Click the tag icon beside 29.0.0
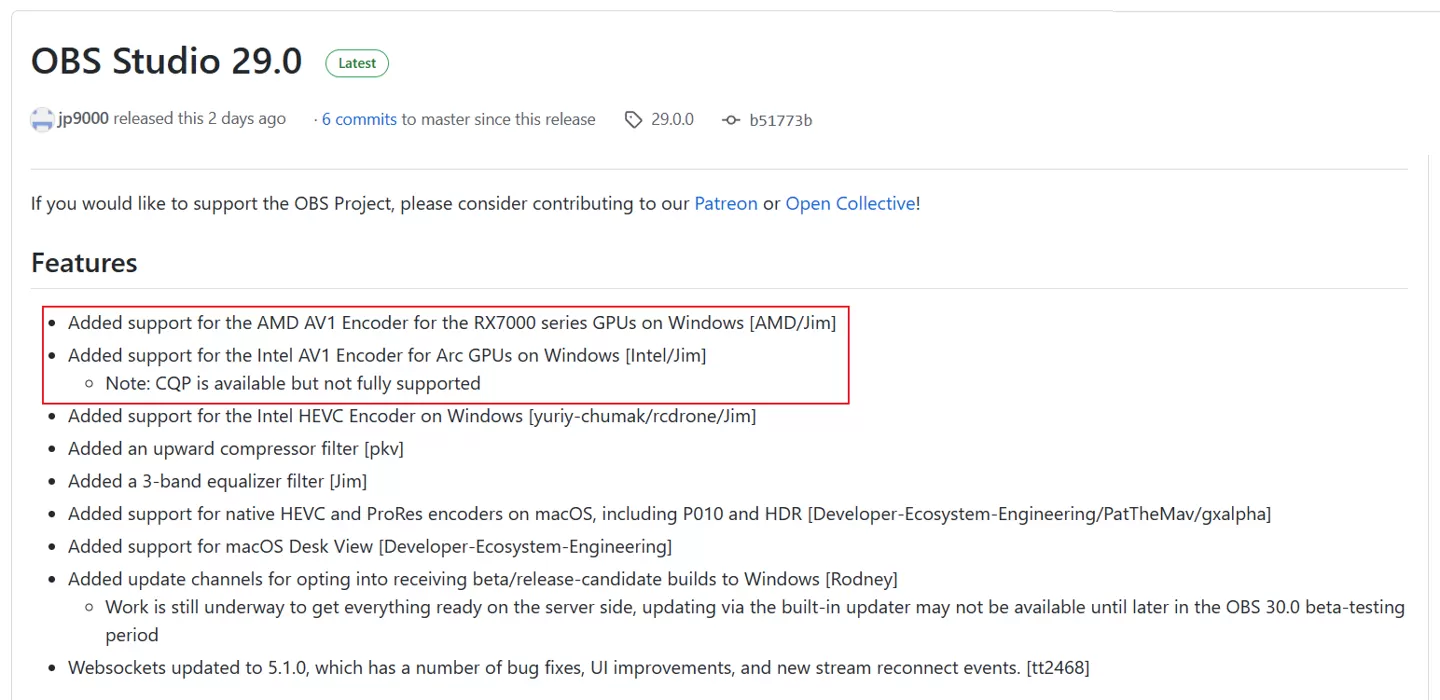1440x700 pixels. pyautogui.click(x=633, y=120)
